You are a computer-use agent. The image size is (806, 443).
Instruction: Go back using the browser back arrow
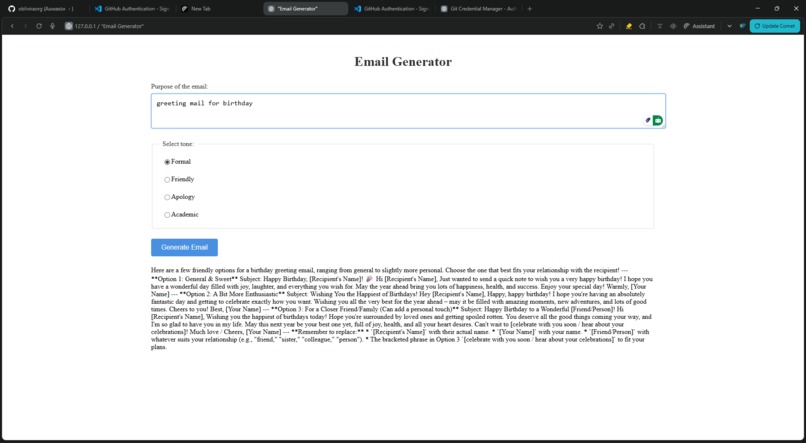pyautogui.click(x=12, y=26)
